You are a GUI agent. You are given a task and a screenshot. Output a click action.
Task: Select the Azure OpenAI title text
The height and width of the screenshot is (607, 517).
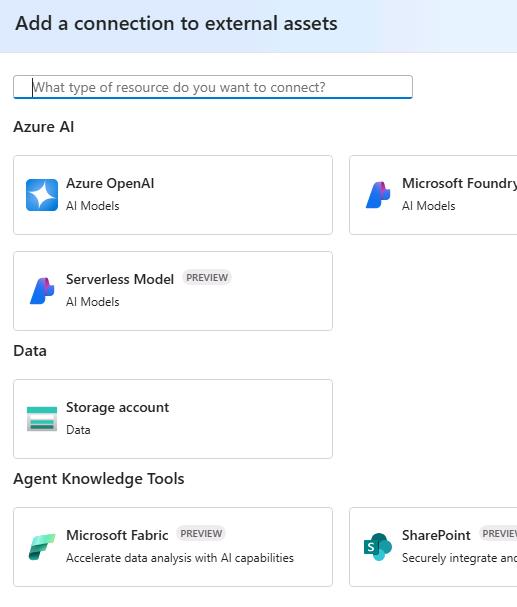[x=110, y=183]
